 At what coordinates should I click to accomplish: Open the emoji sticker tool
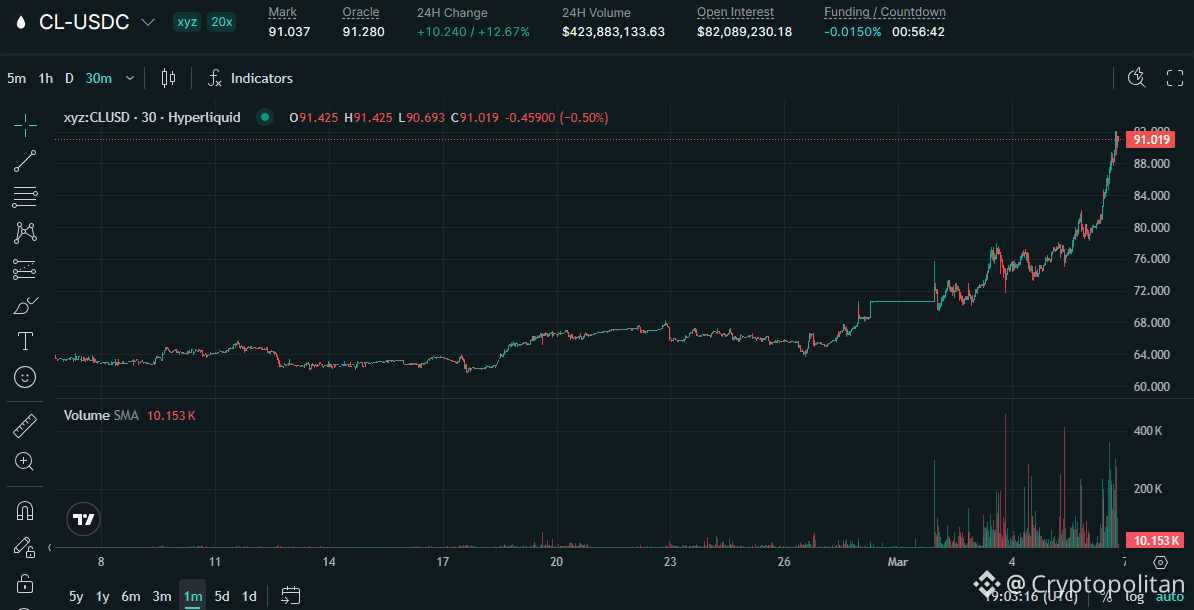(x=24, y=377)
